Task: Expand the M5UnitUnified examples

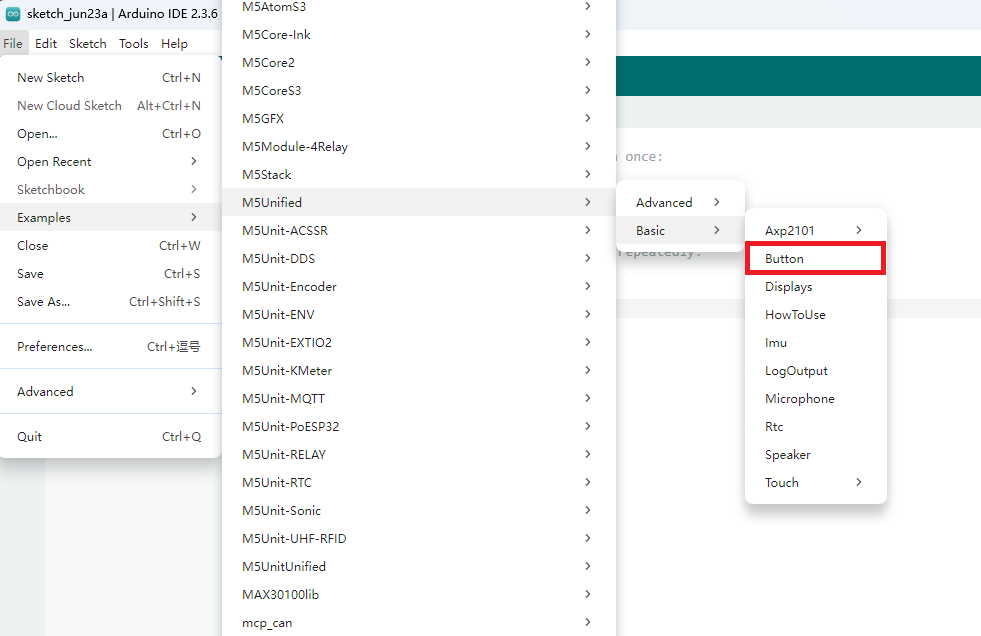Action: click(419, 567)
